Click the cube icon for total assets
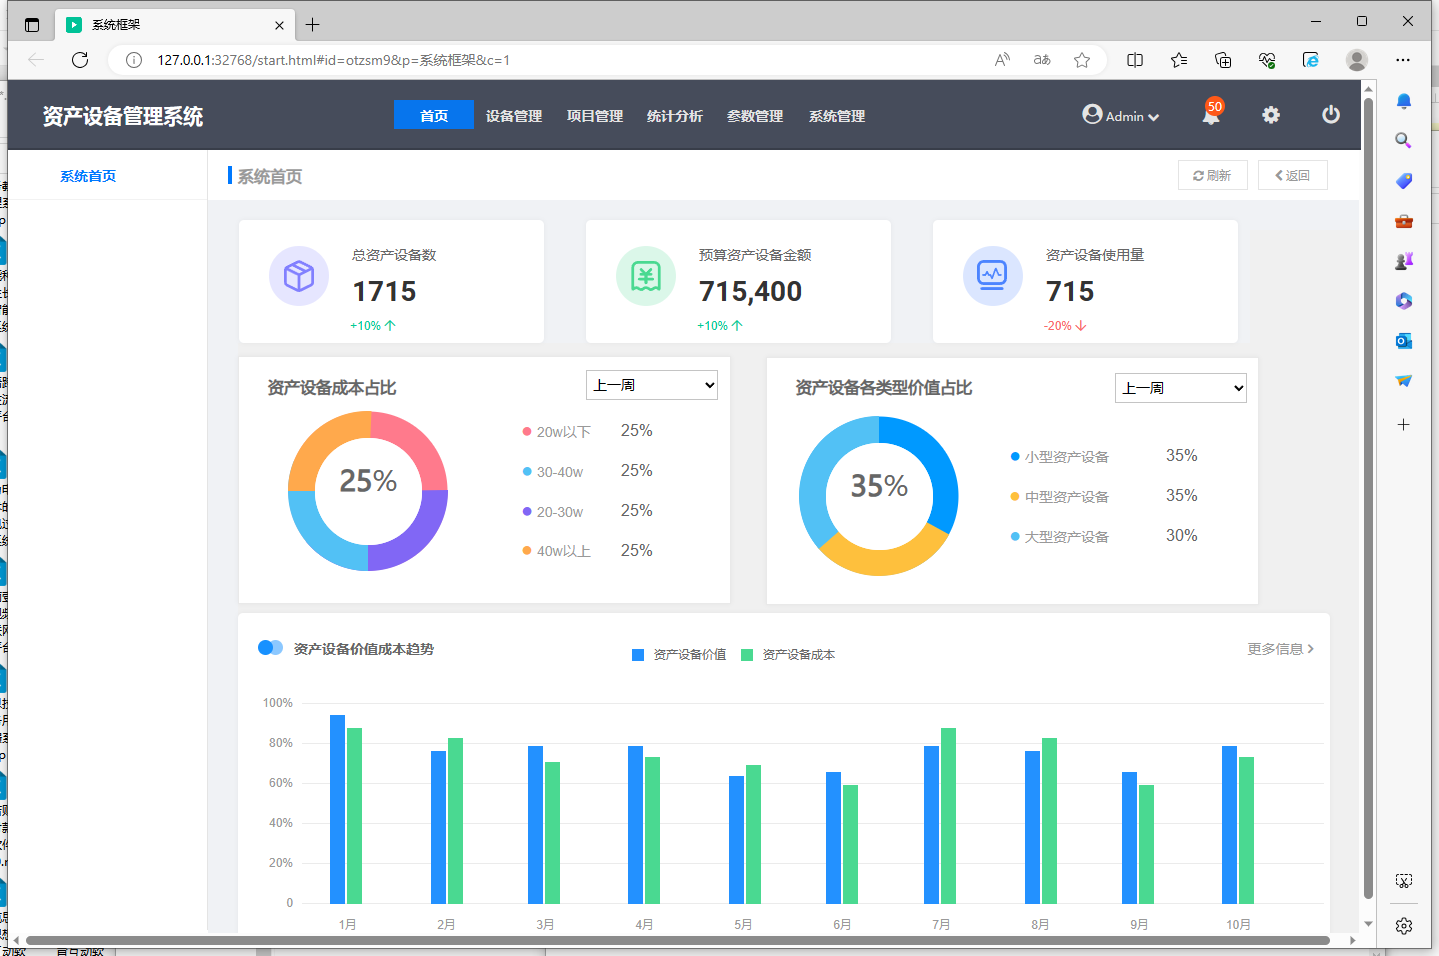Image resolution: width=1439 pixels, height=956 pixels. tap(299, 276)
